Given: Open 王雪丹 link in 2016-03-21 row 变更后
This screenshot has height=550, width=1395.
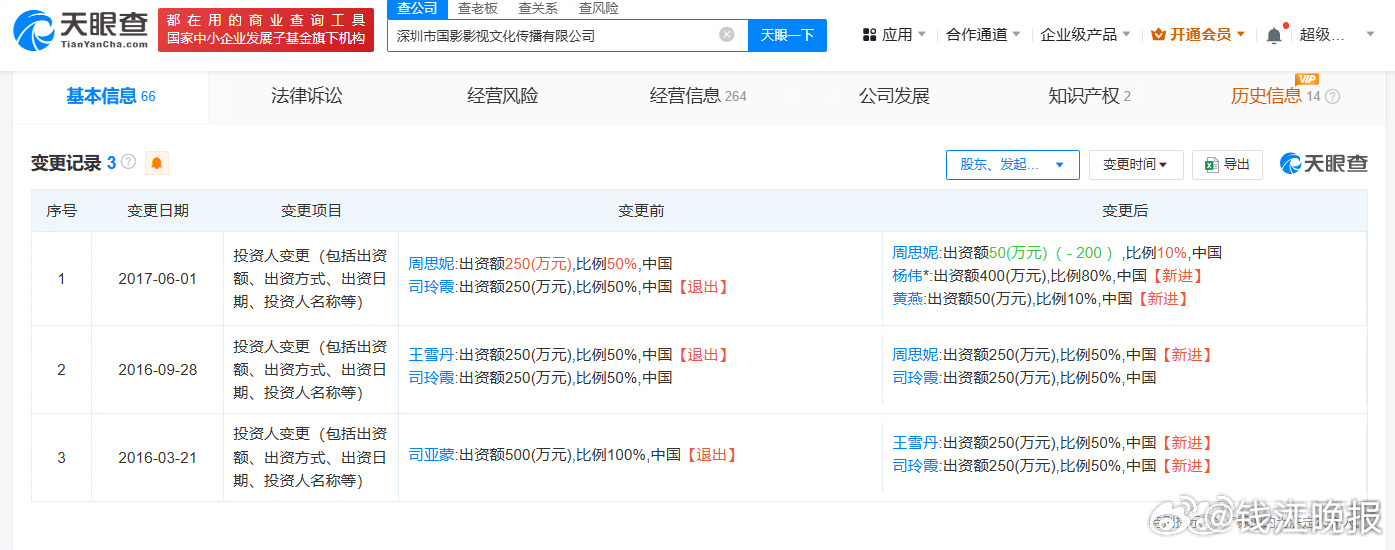Looking at the screenshot, I should click(x=916, y=443).
